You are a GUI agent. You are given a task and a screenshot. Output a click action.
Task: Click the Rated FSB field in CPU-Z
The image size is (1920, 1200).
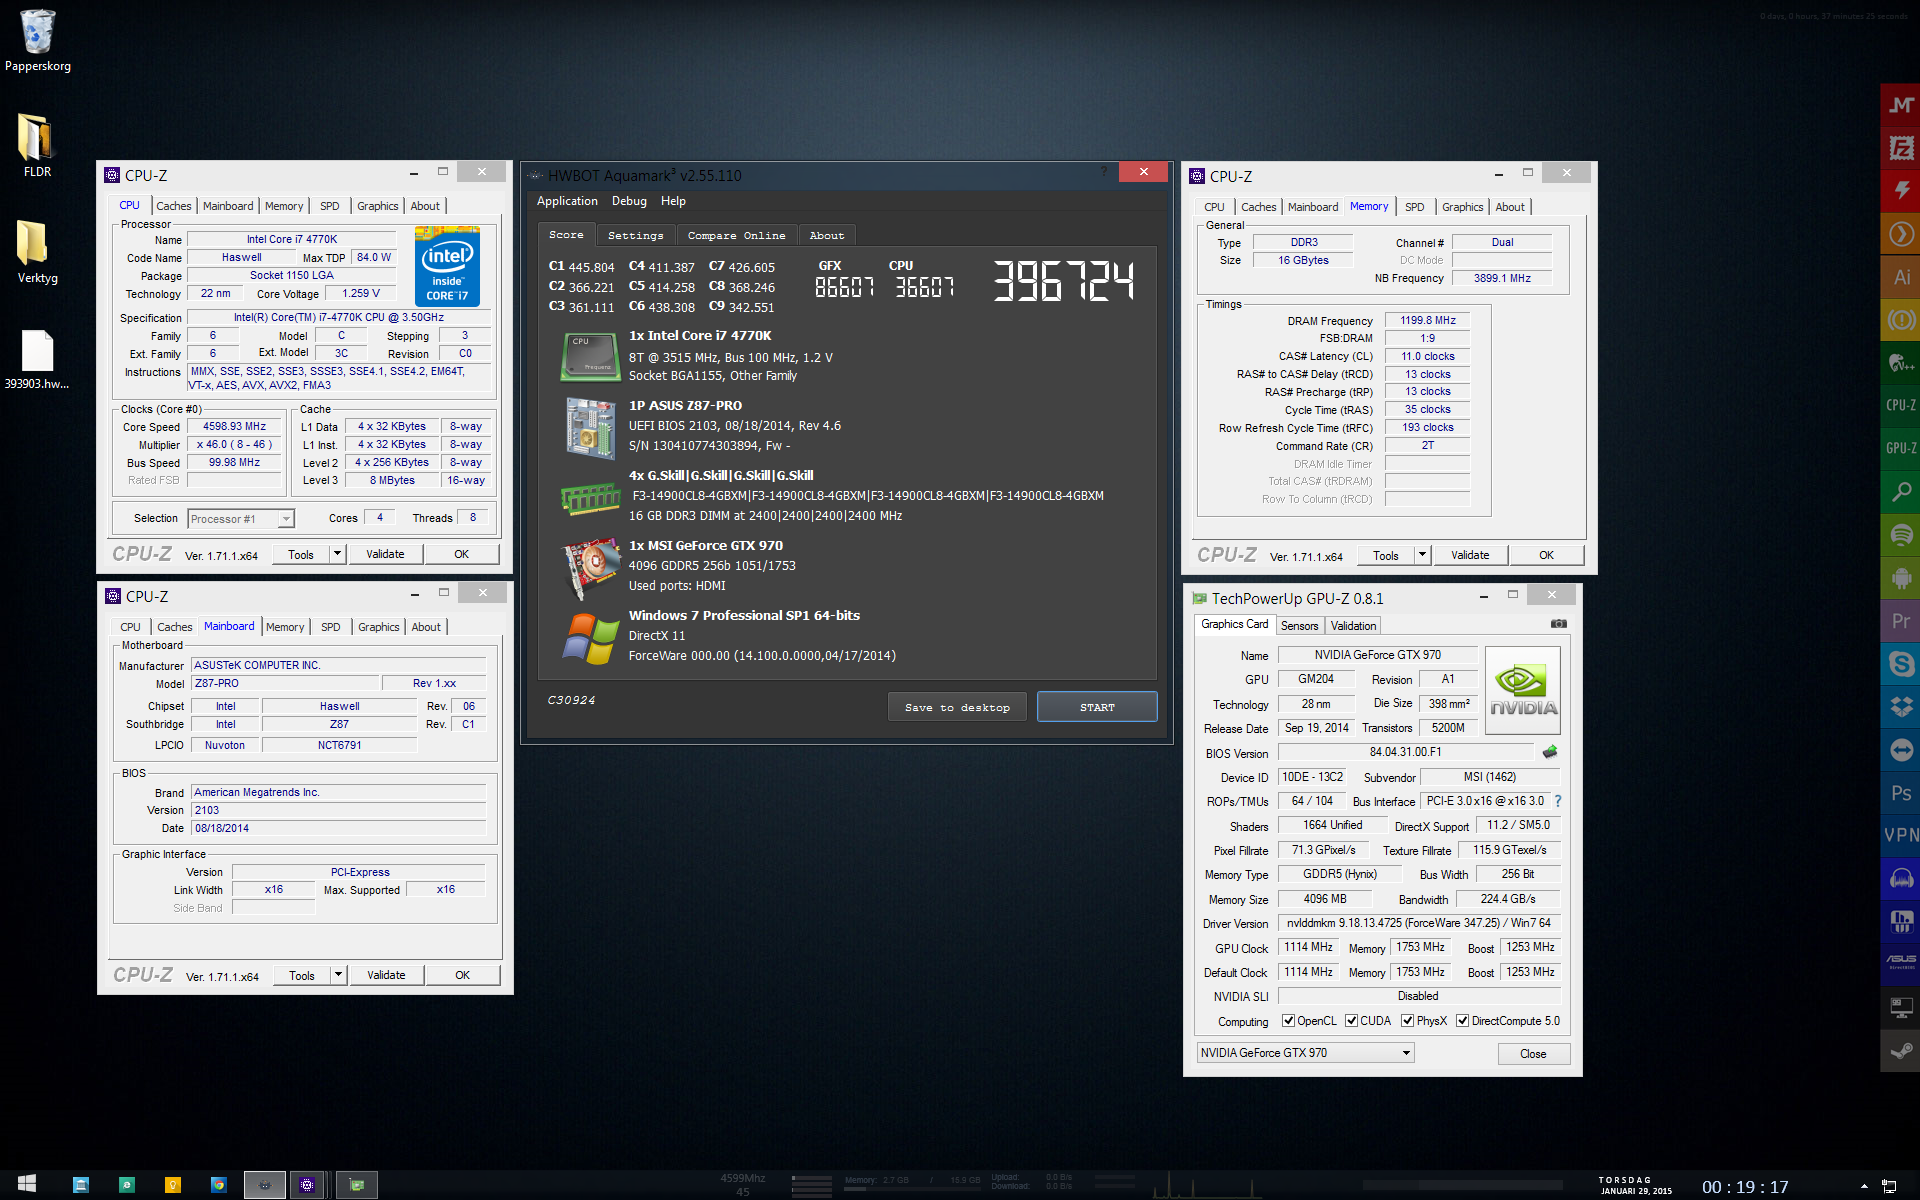pos(234,480)
